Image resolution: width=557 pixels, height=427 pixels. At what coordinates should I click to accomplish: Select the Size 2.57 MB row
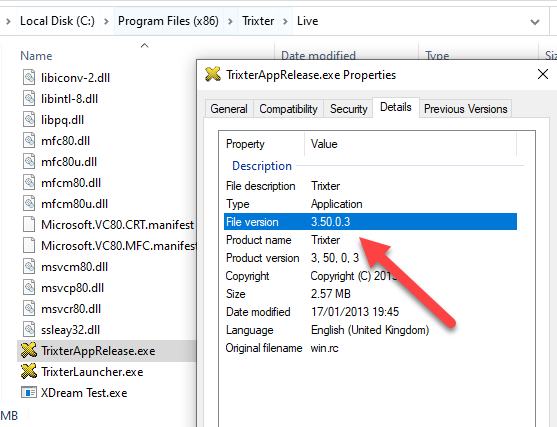point(371,294)
